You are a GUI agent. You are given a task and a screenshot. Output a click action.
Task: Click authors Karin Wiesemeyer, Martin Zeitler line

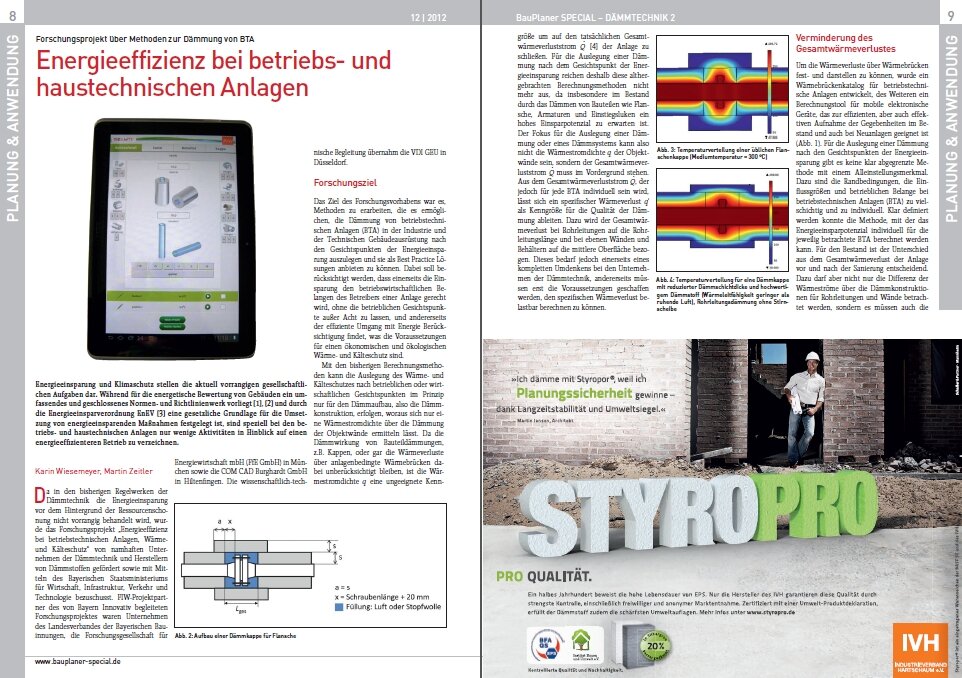(x=94, y=471)
